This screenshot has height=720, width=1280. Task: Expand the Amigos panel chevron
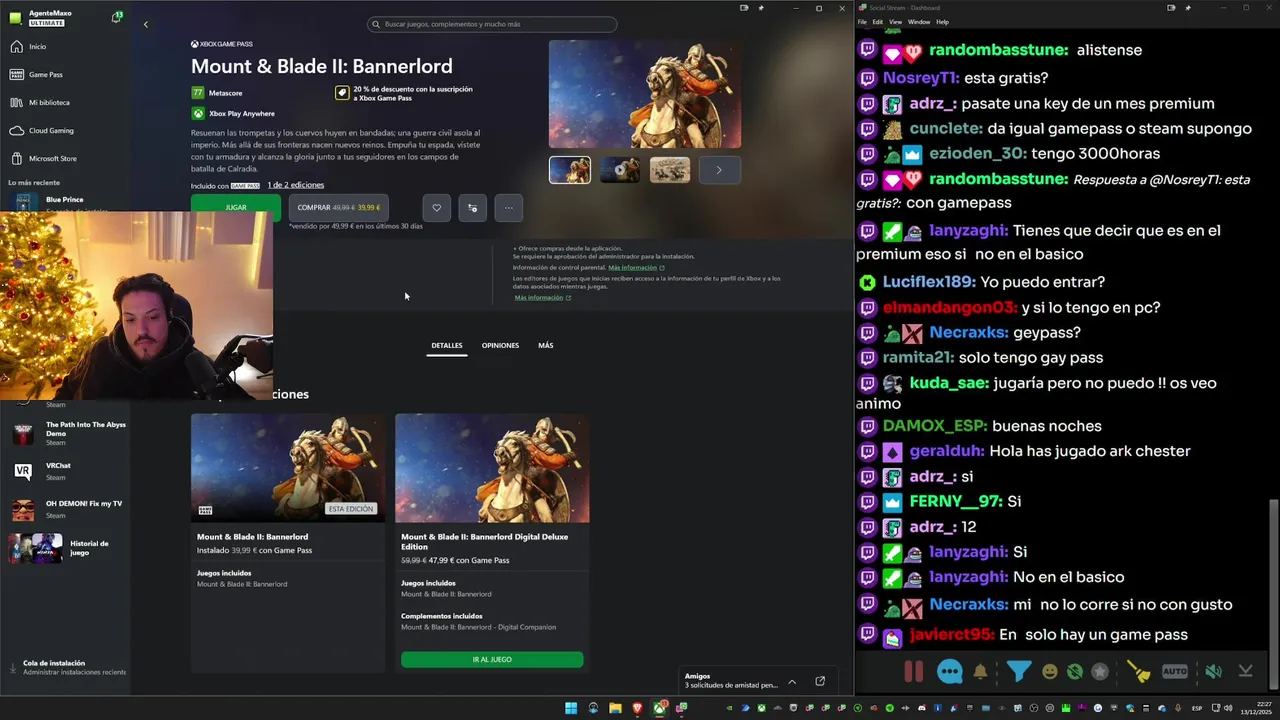(x=792, y=681)
